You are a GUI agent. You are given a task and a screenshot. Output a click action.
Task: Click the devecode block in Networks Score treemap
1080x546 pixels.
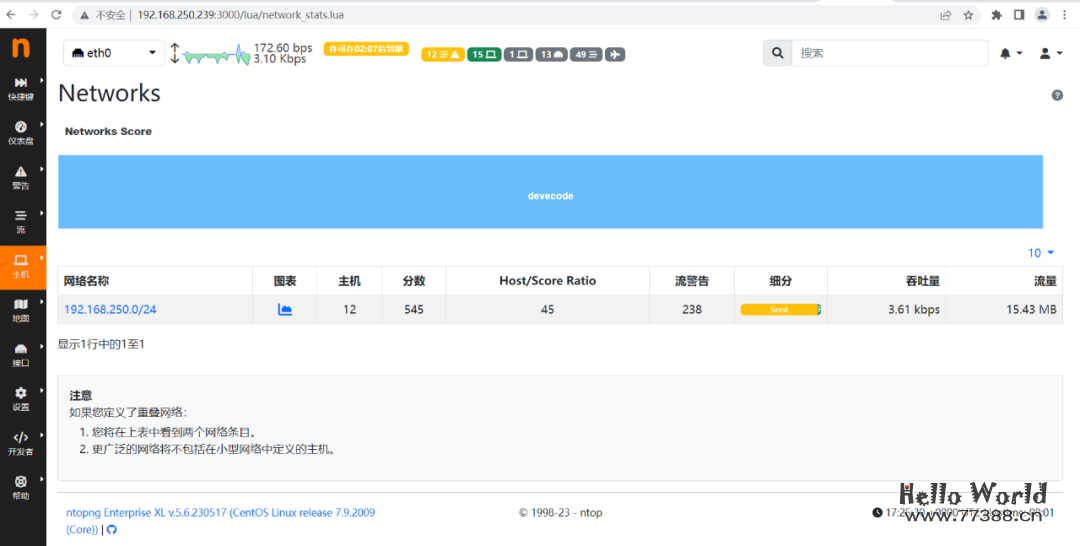(x=550, y=192)
